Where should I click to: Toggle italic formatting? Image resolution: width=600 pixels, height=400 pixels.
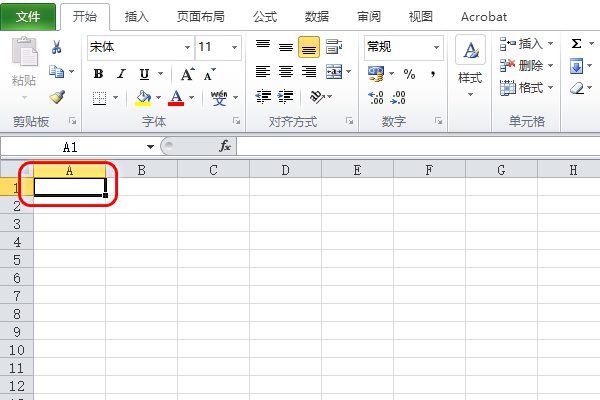(x=122, y=73)
